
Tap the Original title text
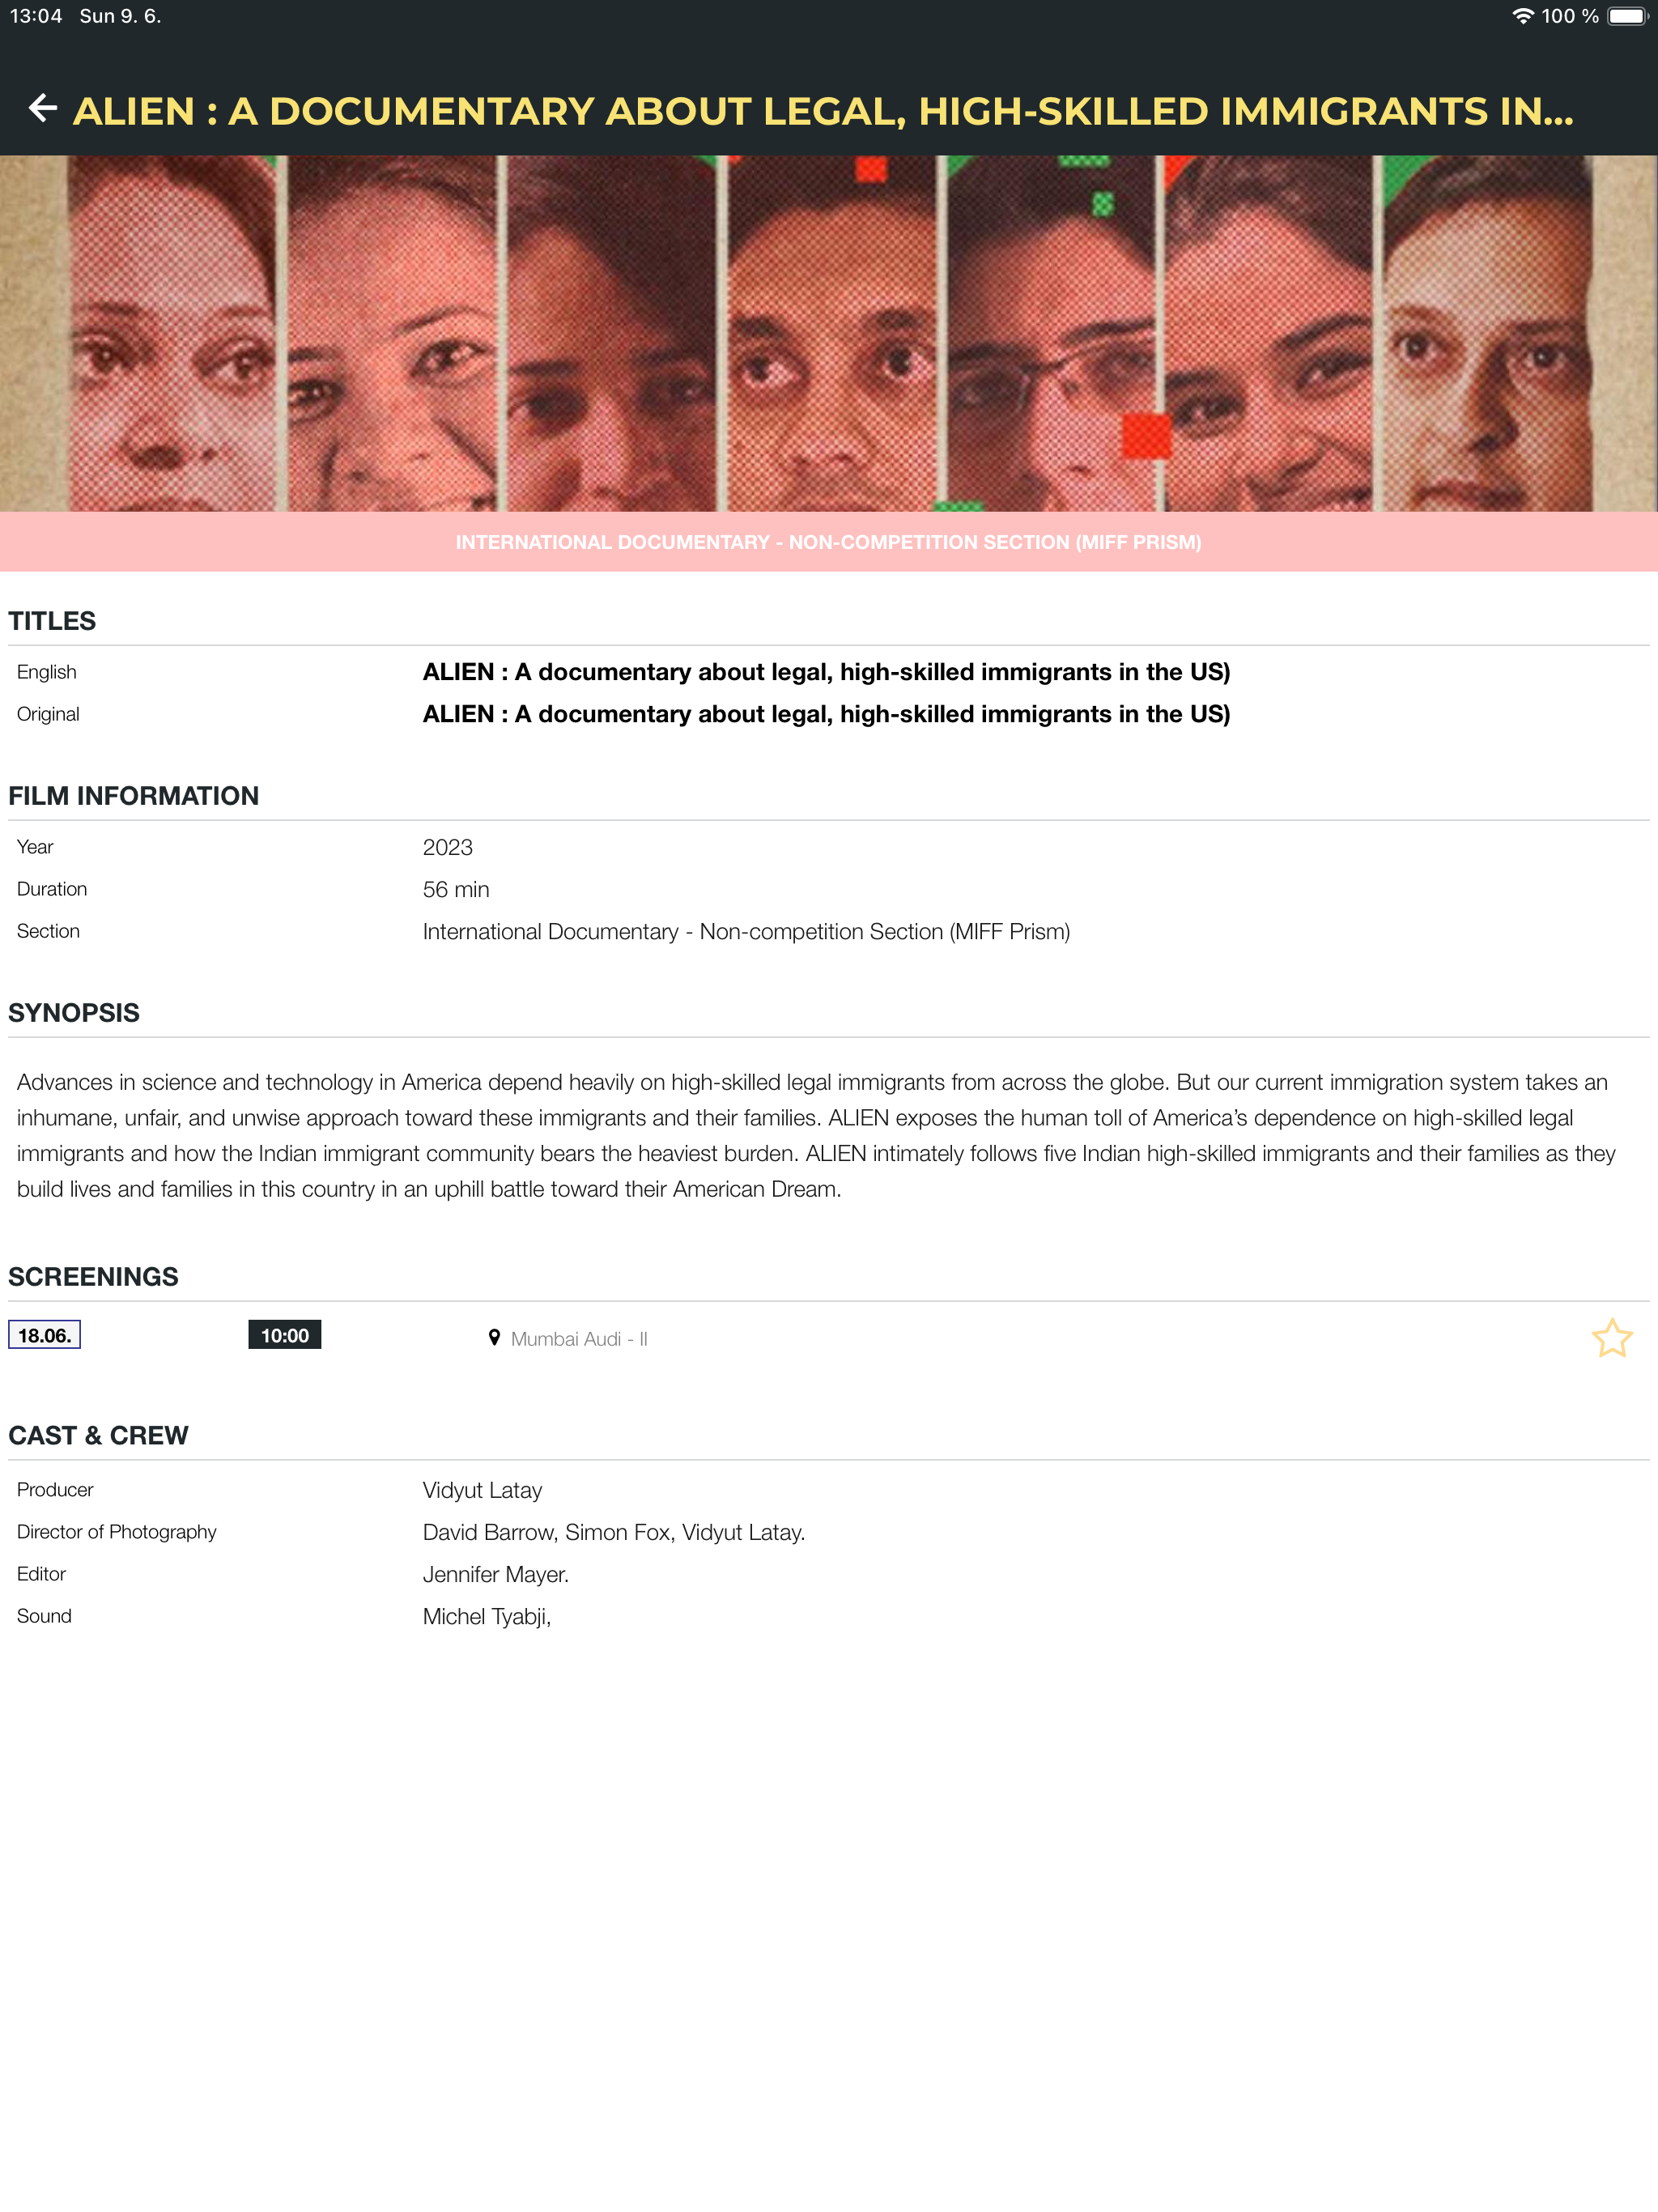click(x=826, y=714)
